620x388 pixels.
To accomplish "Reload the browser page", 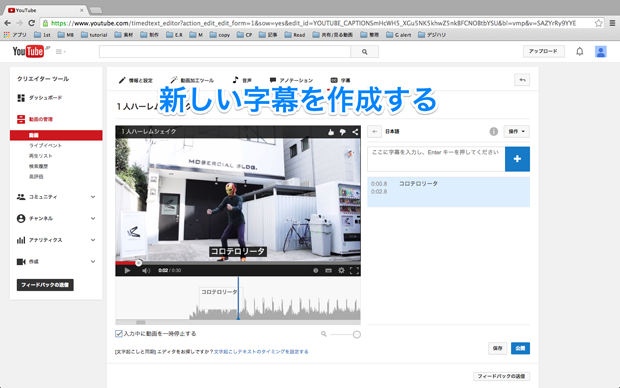I will [x=32, y=23].
